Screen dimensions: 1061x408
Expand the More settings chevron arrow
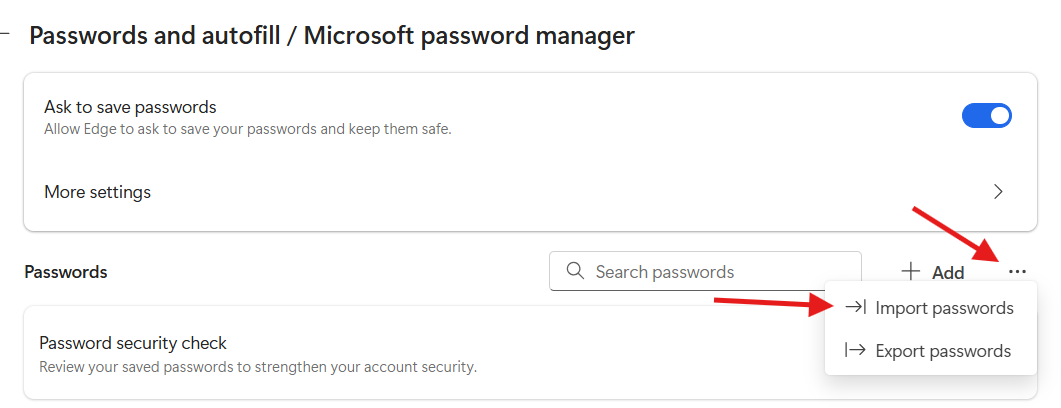point(997,191)
